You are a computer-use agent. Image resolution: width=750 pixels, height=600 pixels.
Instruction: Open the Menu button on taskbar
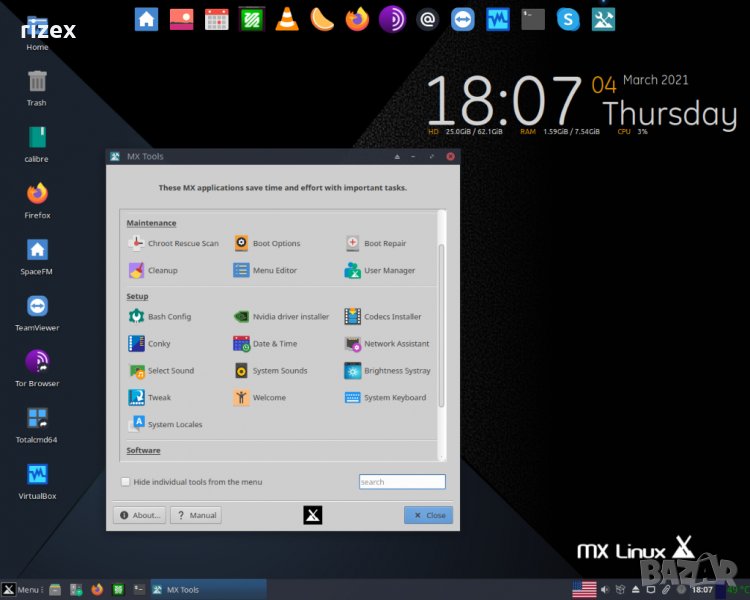[x=21, y=589]
